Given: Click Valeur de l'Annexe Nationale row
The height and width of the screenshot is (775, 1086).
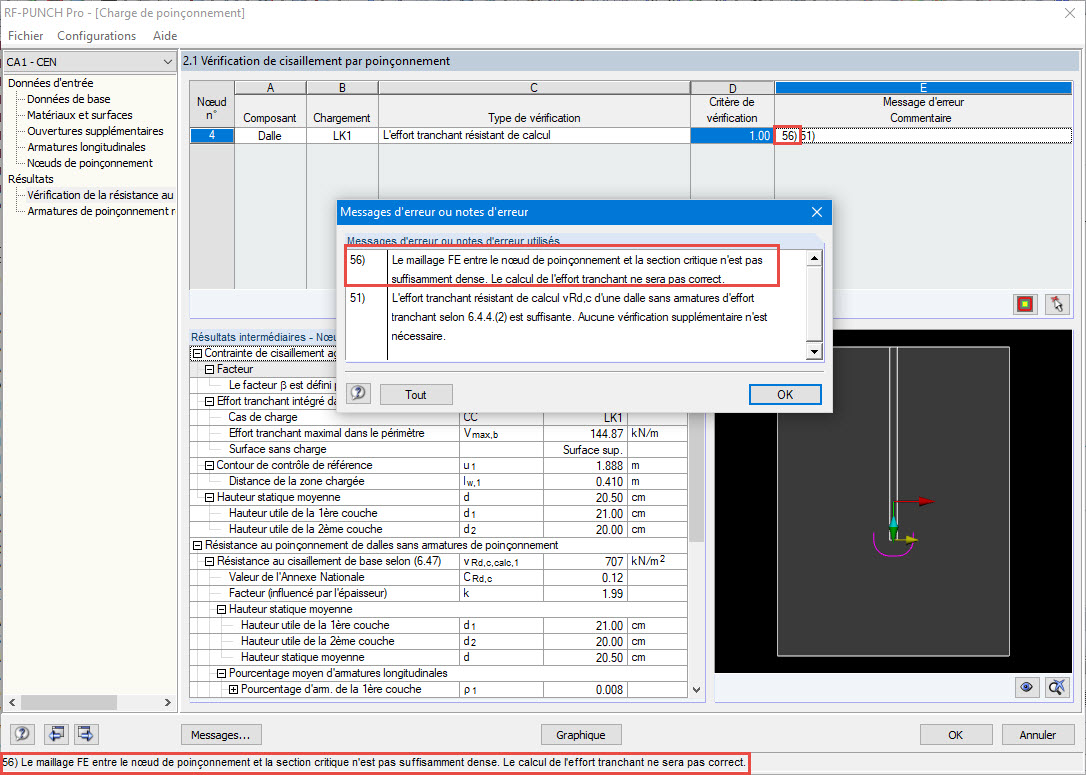Looking at the screenshot, I should click(438, 578).
